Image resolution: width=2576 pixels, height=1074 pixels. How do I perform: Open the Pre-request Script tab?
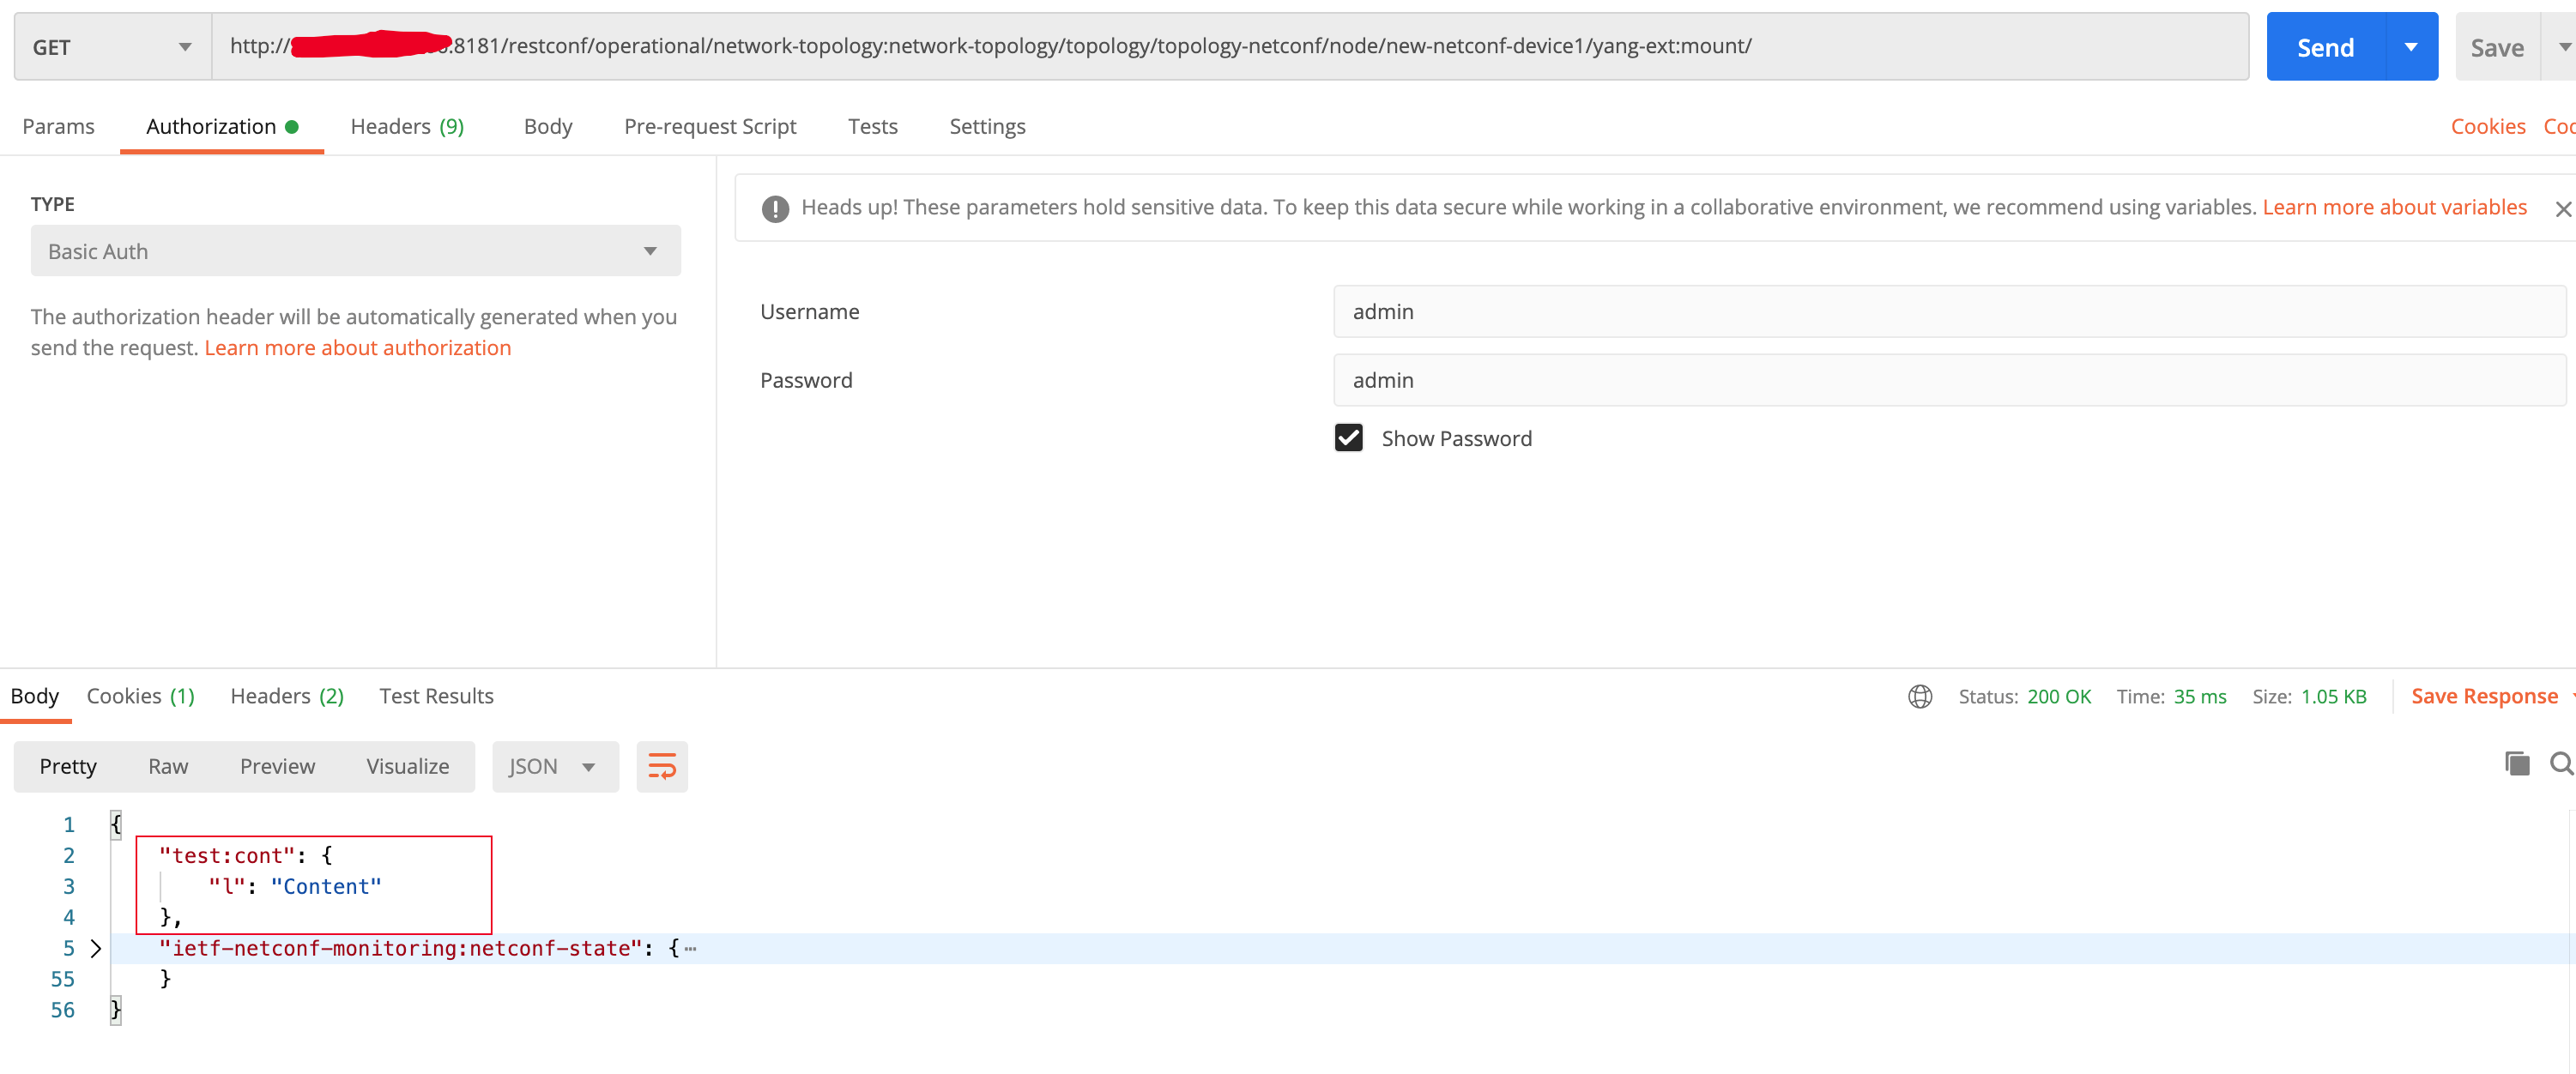click(x=710, y=126)
